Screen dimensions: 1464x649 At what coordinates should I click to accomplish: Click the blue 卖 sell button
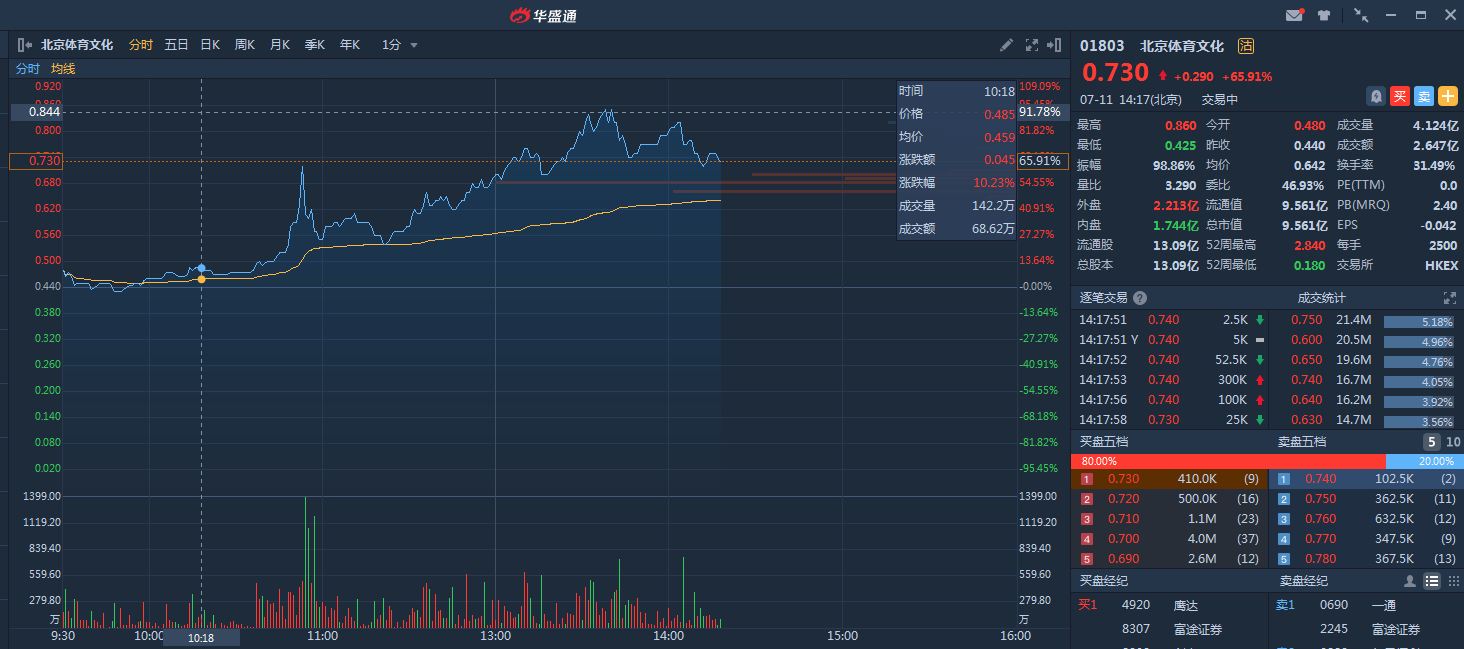click(1424, 96)
